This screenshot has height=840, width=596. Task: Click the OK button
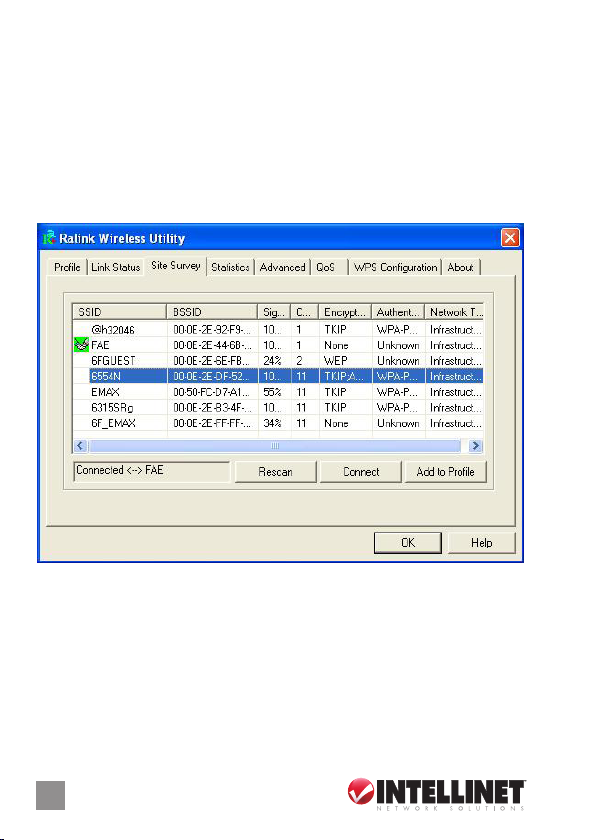408,543
